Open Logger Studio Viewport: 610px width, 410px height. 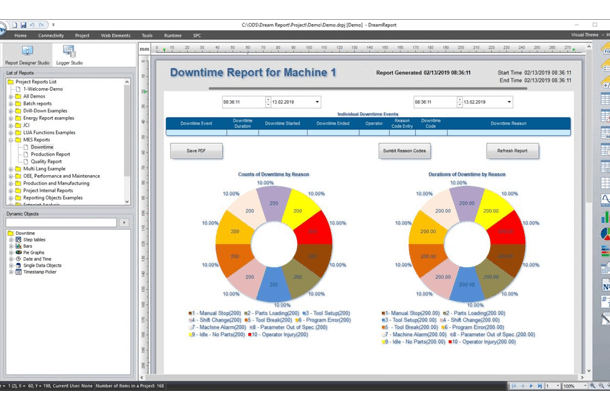coord(69,54)
